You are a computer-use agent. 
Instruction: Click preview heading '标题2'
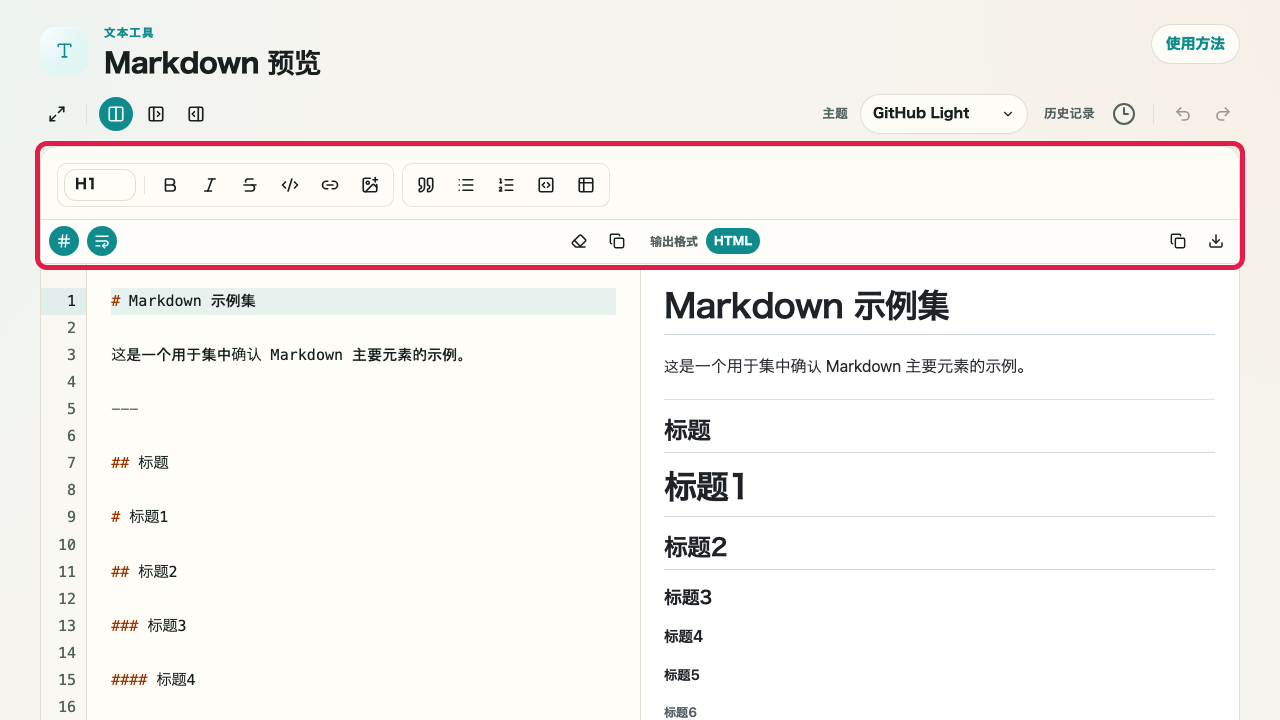pyautogui.click(x=695, y=547)
